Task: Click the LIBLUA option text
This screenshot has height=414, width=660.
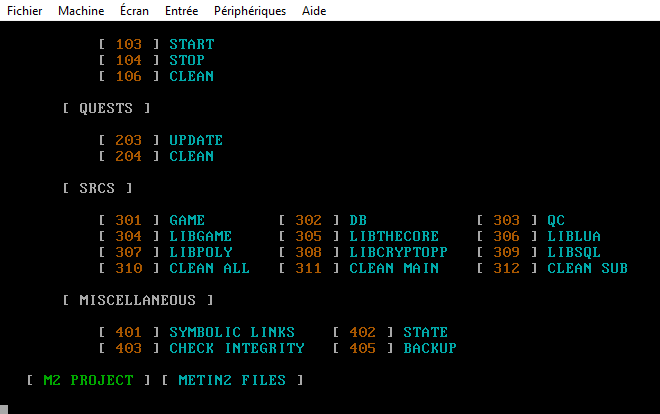Action: pos(574,236)
